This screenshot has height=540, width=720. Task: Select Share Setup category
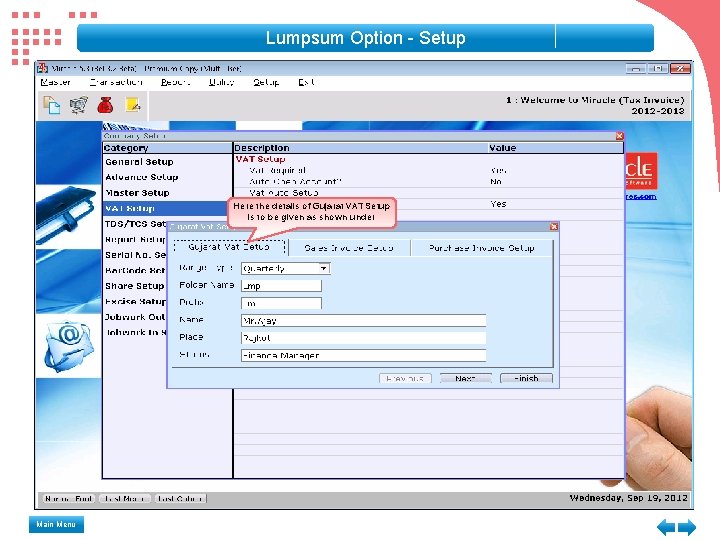pyautogui.click(x=135, y=286)
